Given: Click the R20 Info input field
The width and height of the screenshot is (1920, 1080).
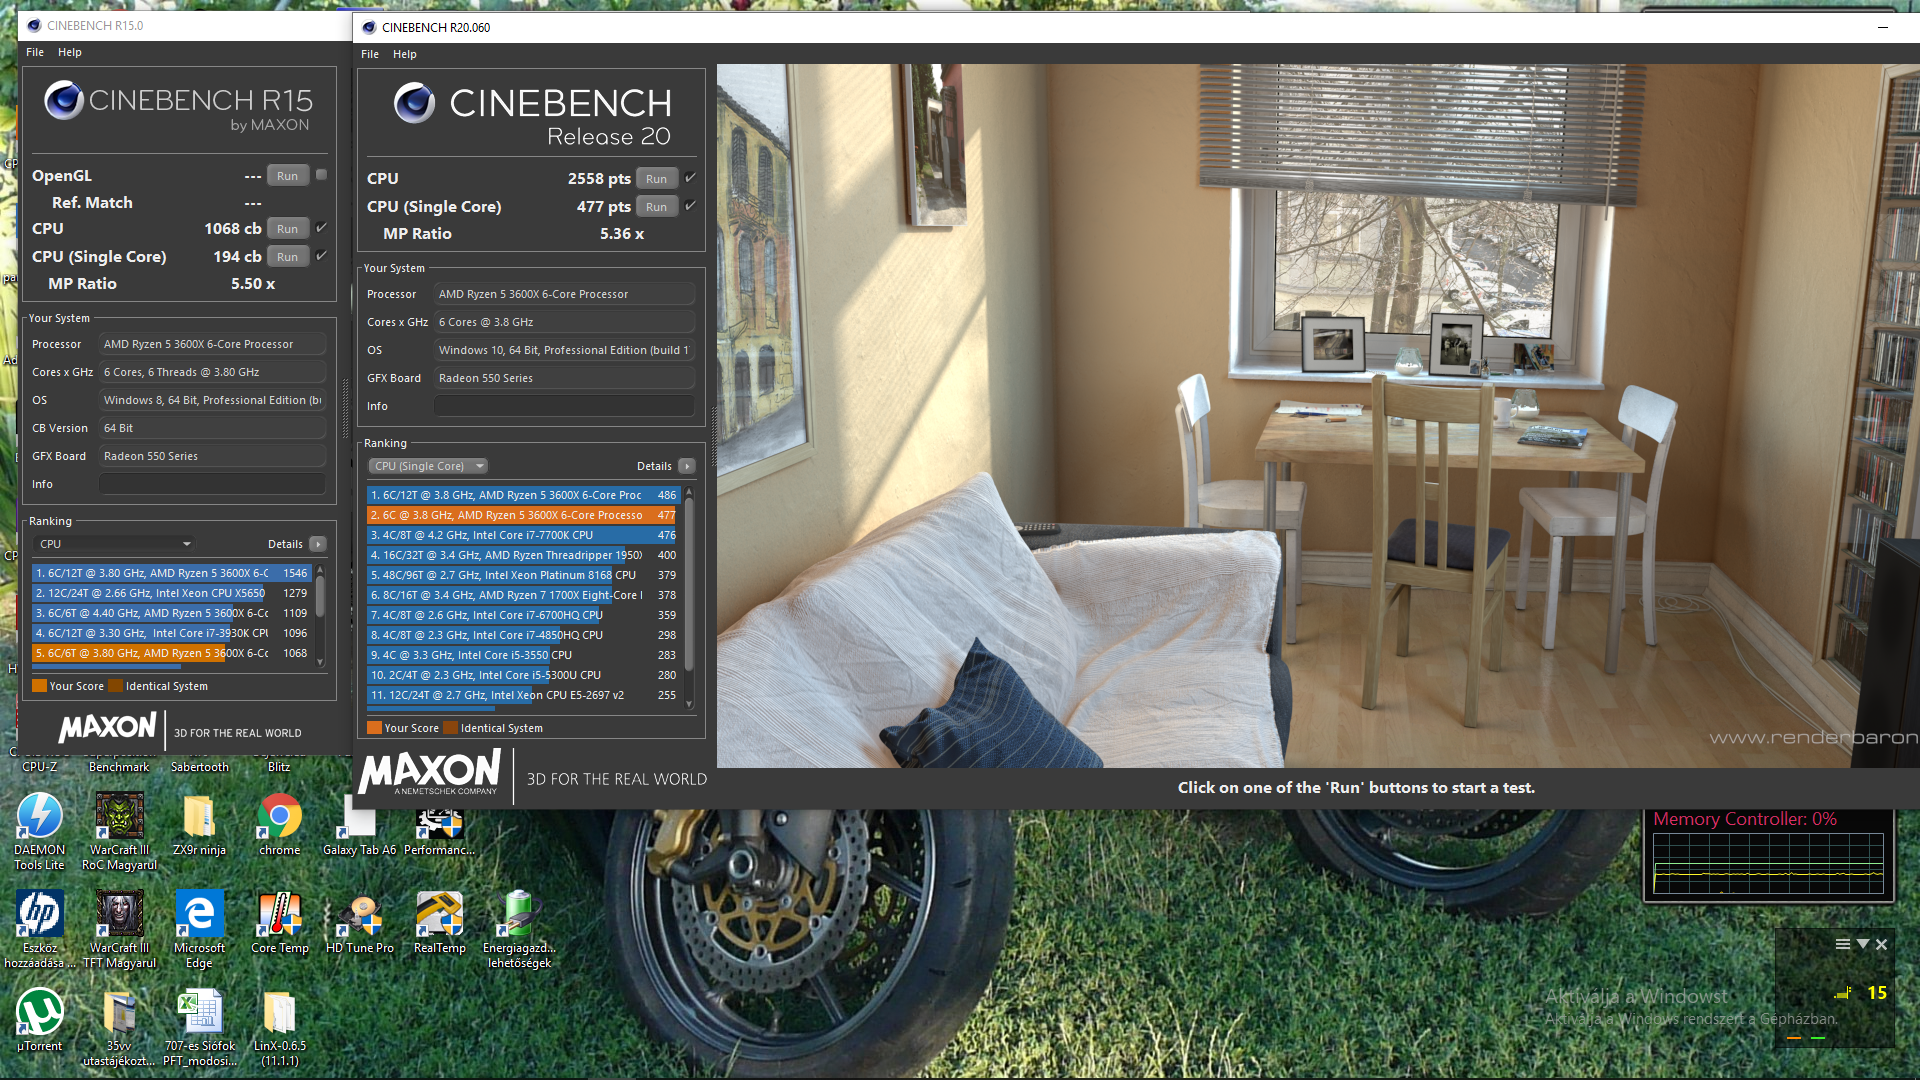Looking at the screenshot, I should [x=564, y=406].
